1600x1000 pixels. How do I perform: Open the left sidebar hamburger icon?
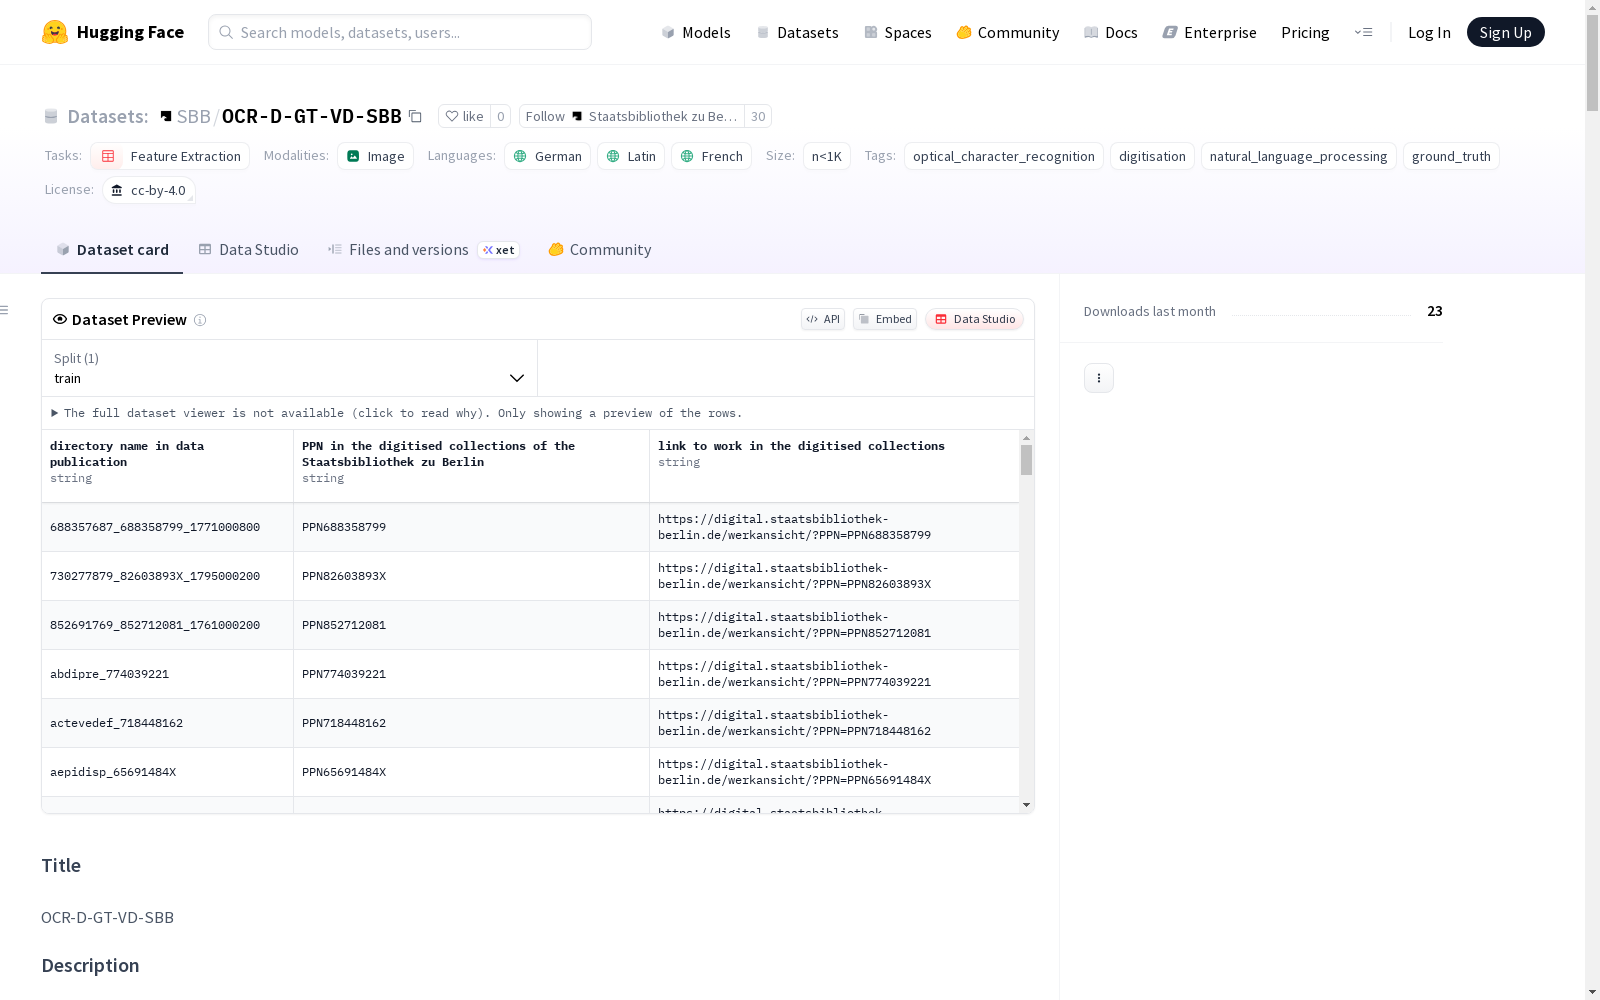click(x=5, y=310)
